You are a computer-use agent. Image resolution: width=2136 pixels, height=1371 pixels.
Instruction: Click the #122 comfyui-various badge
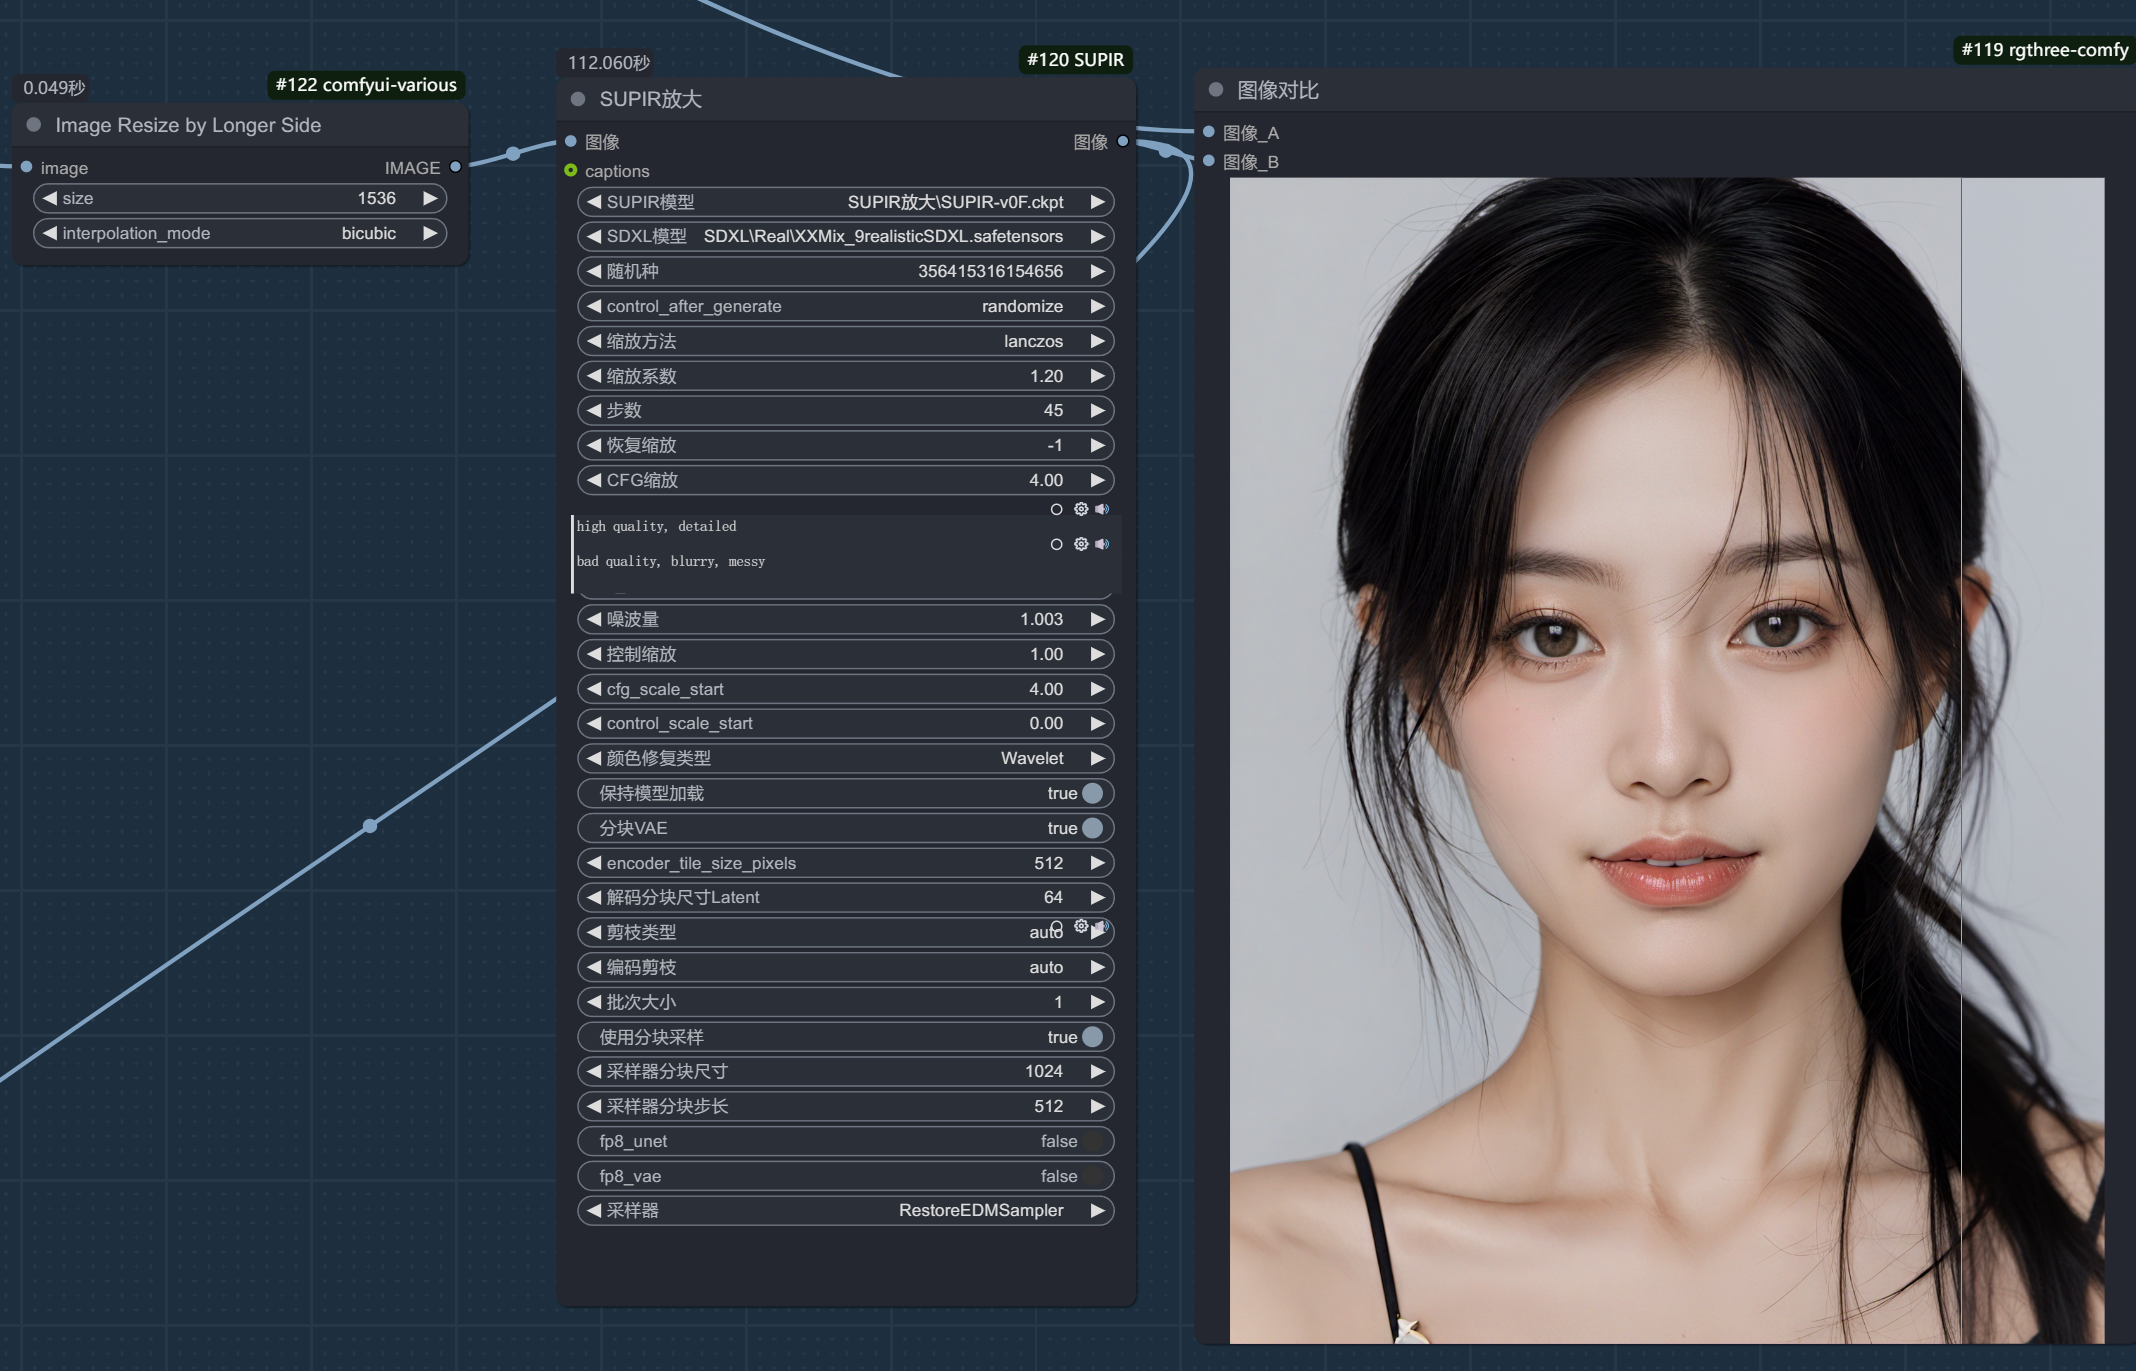coord(366,85)
